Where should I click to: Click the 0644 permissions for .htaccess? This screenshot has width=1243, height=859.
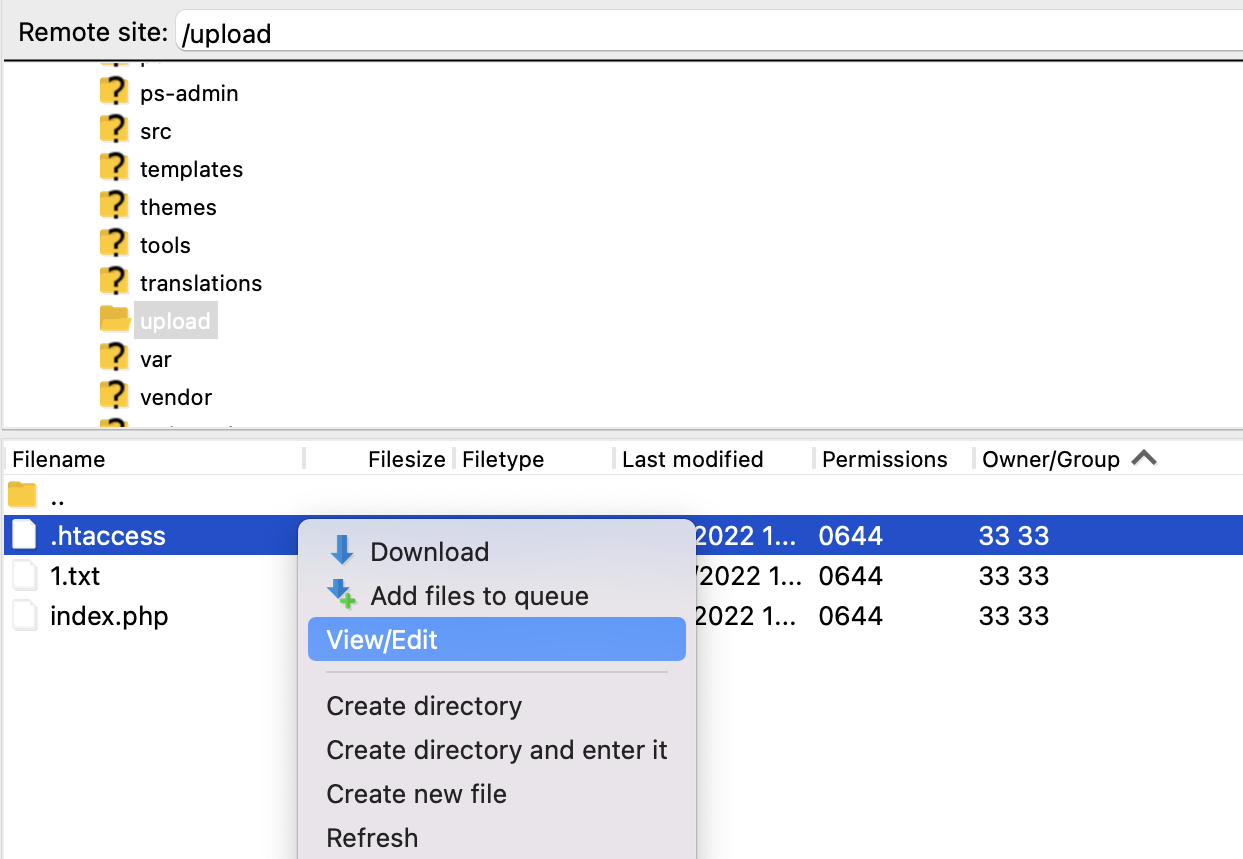(x=850, y=536)
